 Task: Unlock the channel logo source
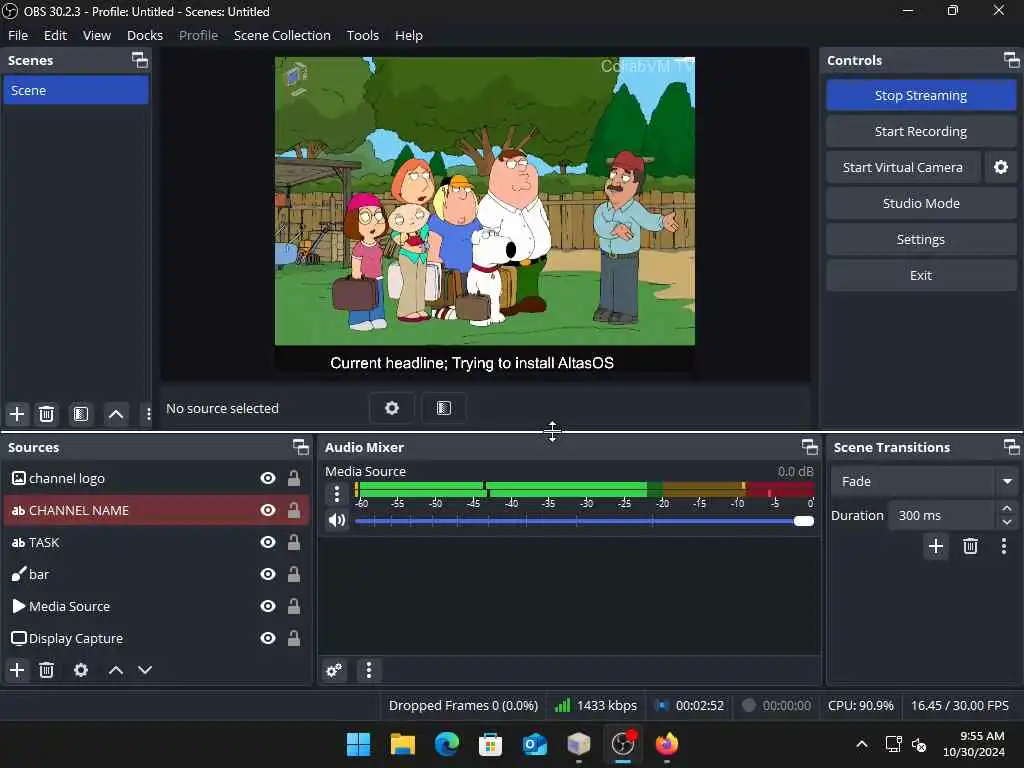[x=294, y=478]
